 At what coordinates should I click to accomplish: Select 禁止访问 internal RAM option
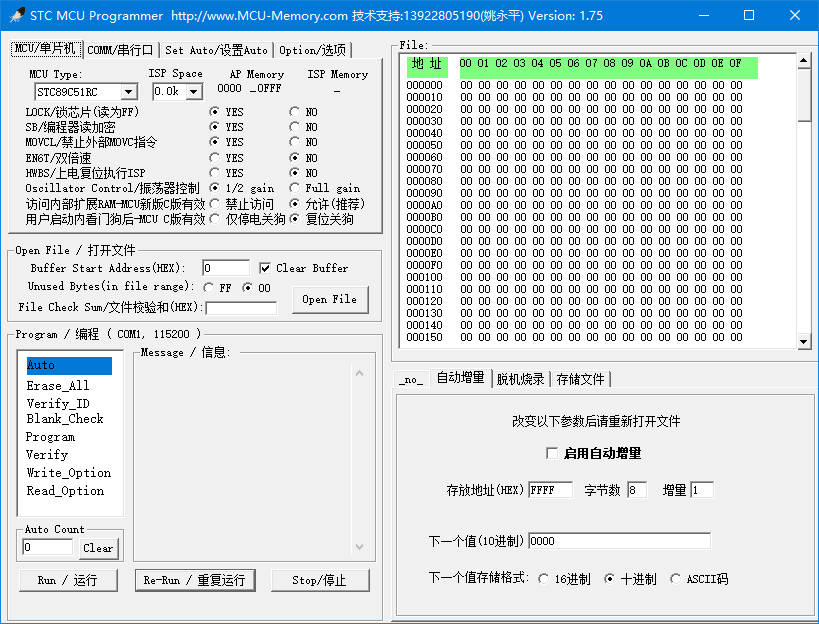(214, 204)
